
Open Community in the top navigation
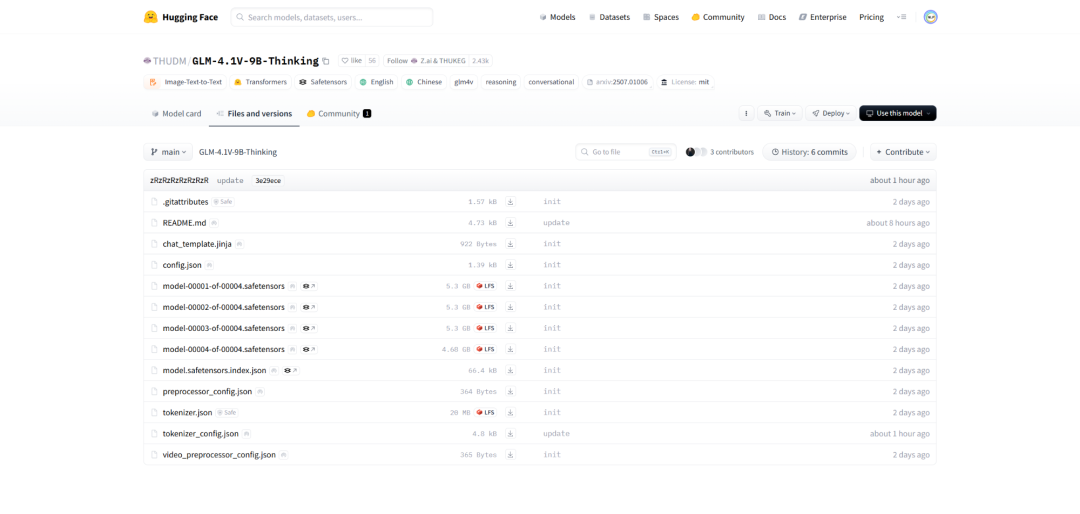[718, 17]
